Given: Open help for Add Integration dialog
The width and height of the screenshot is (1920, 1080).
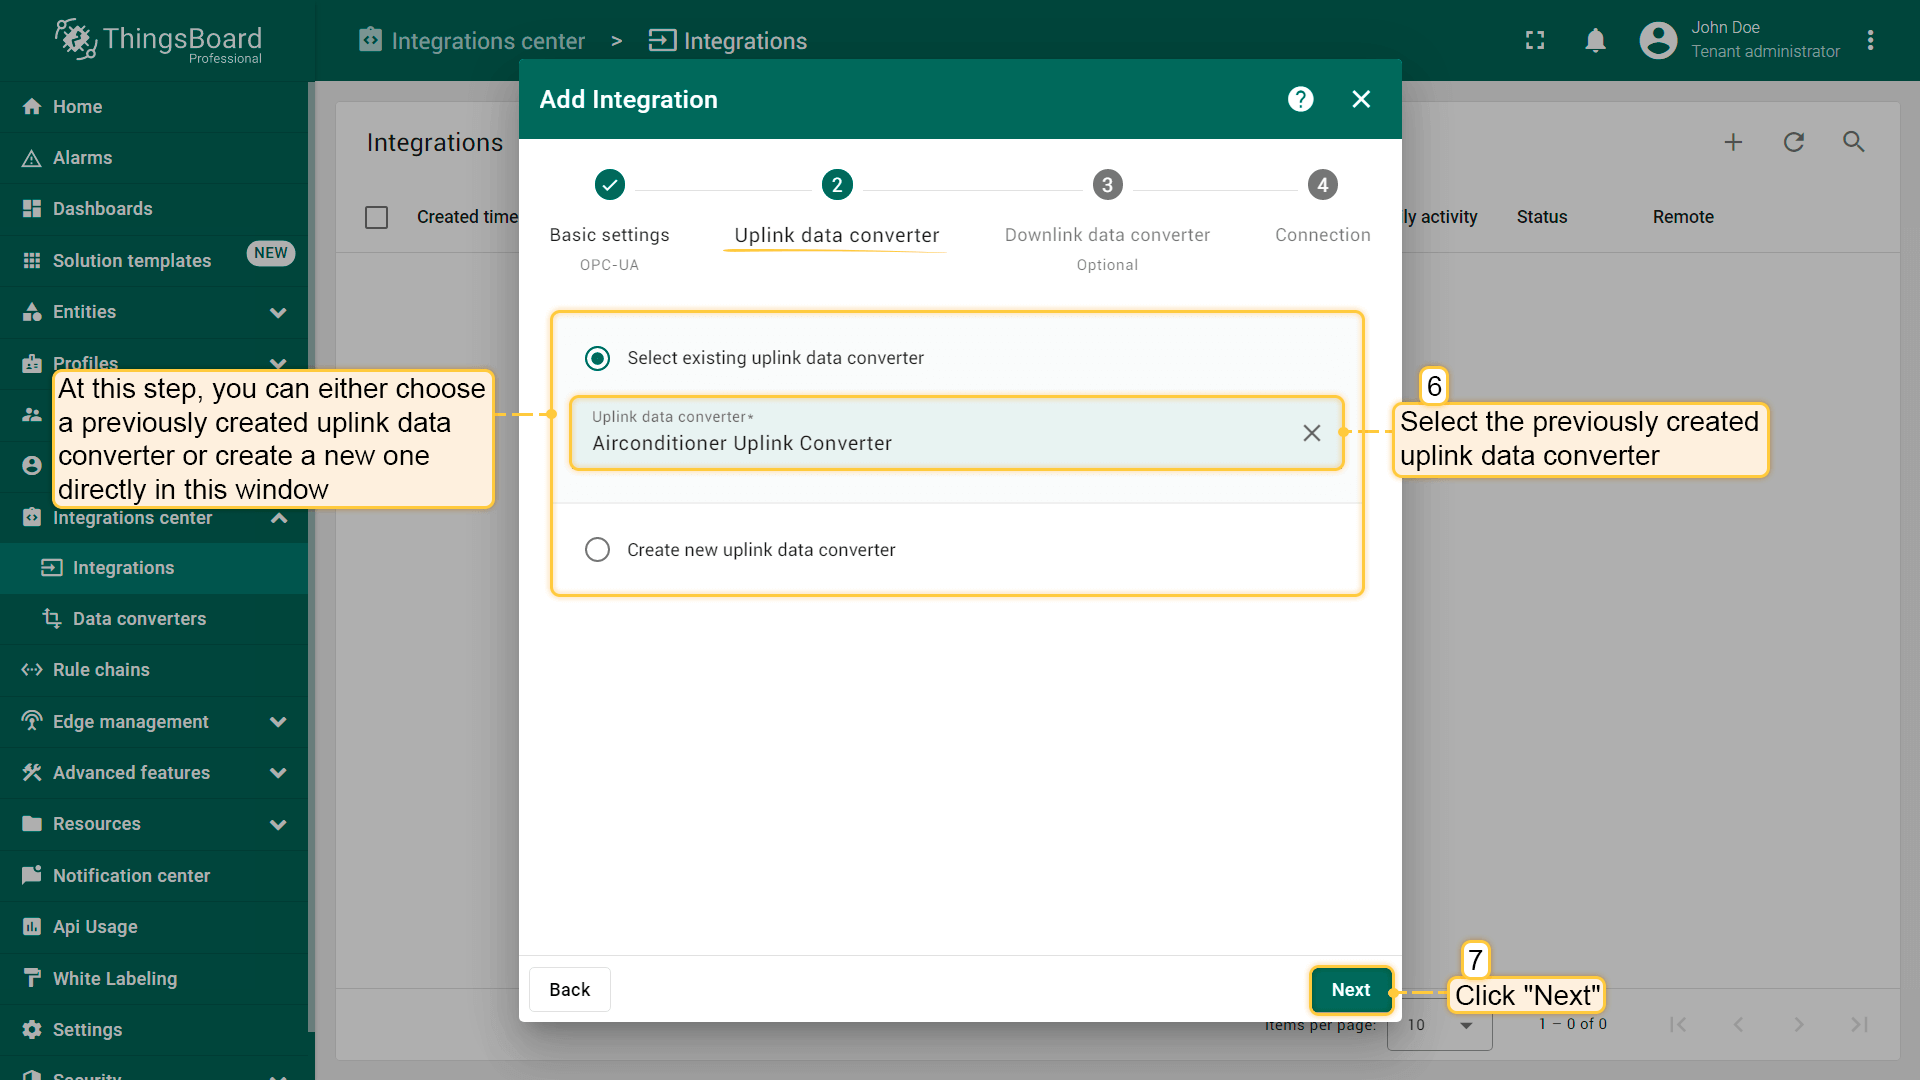Looking at the screenshot, I should coord(1300,99).
